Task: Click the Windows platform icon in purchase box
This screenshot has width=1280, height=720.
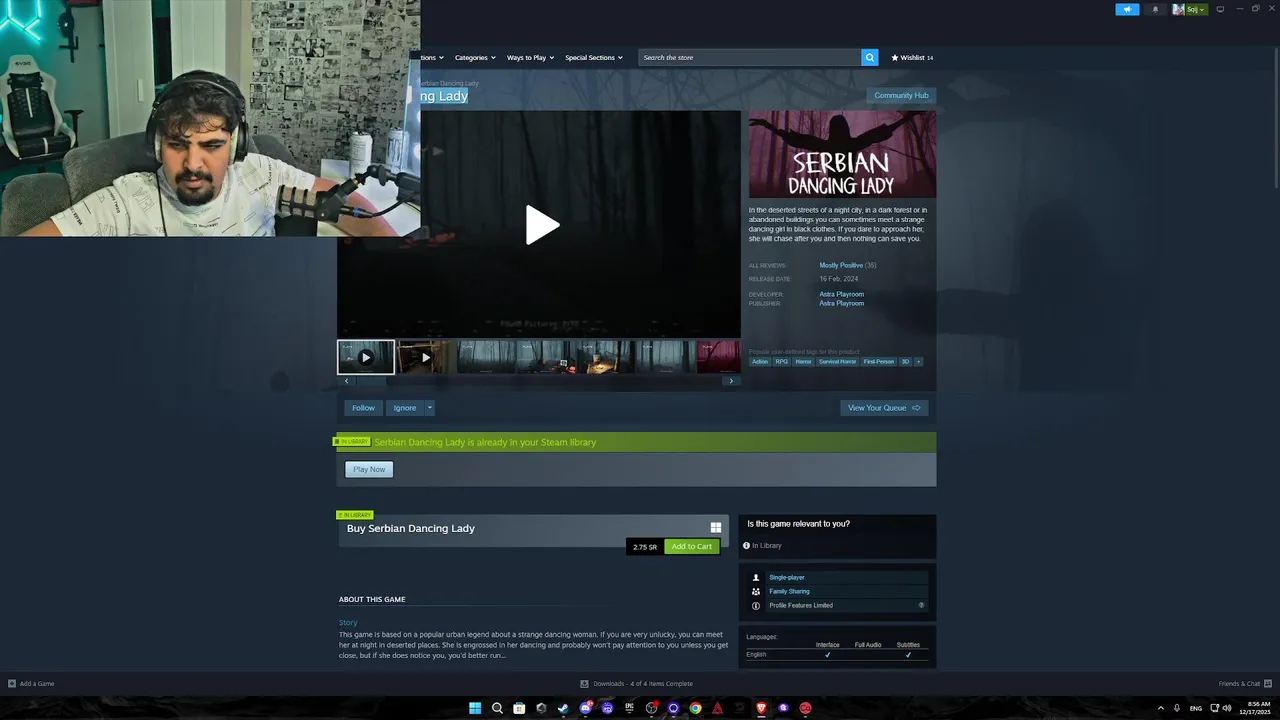Action: coord(716,527)
